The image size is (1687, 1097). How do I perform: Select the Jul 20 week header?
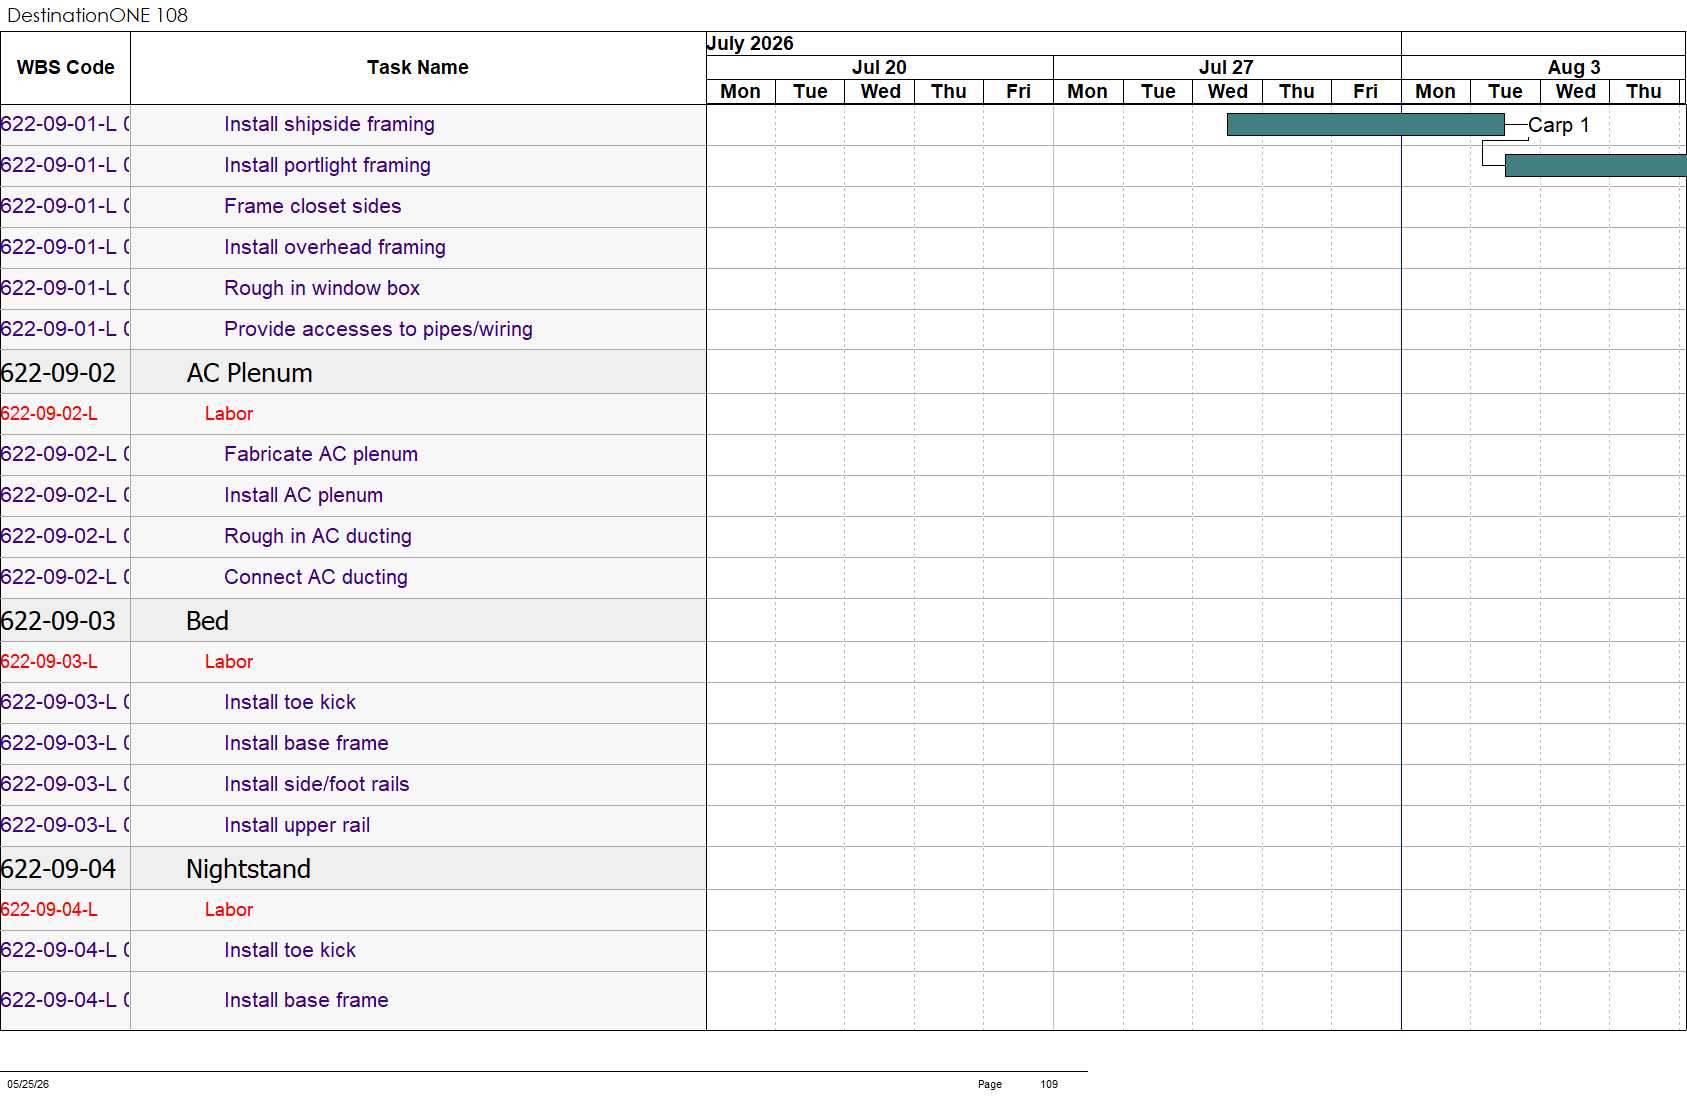(x=879, y=67)
